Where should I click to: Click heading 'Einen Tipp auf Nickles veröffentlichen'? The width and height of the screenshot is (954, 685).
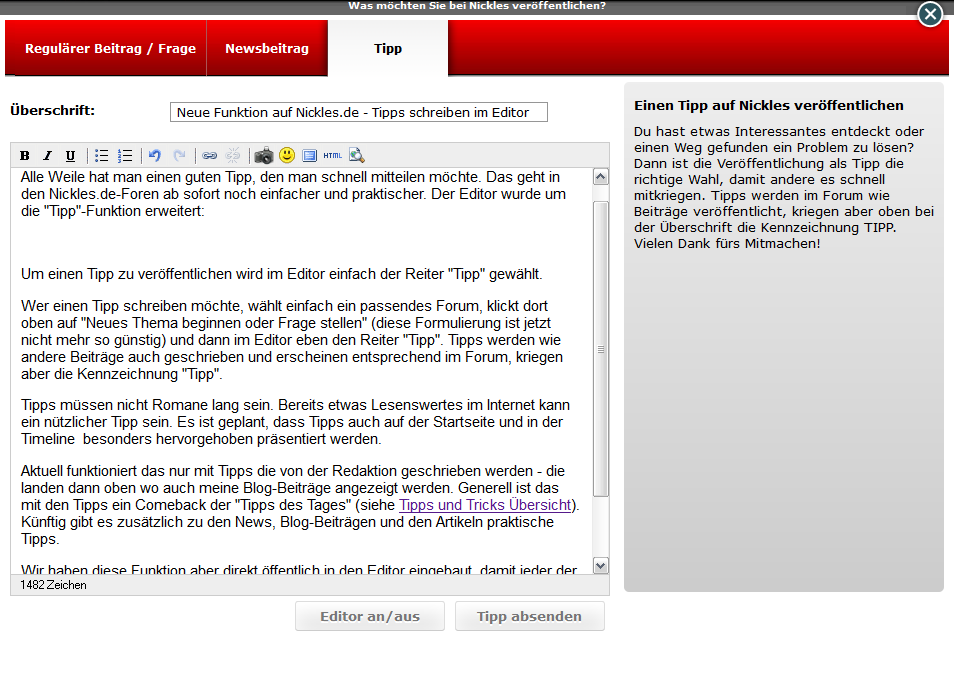[x=768, y=105]
